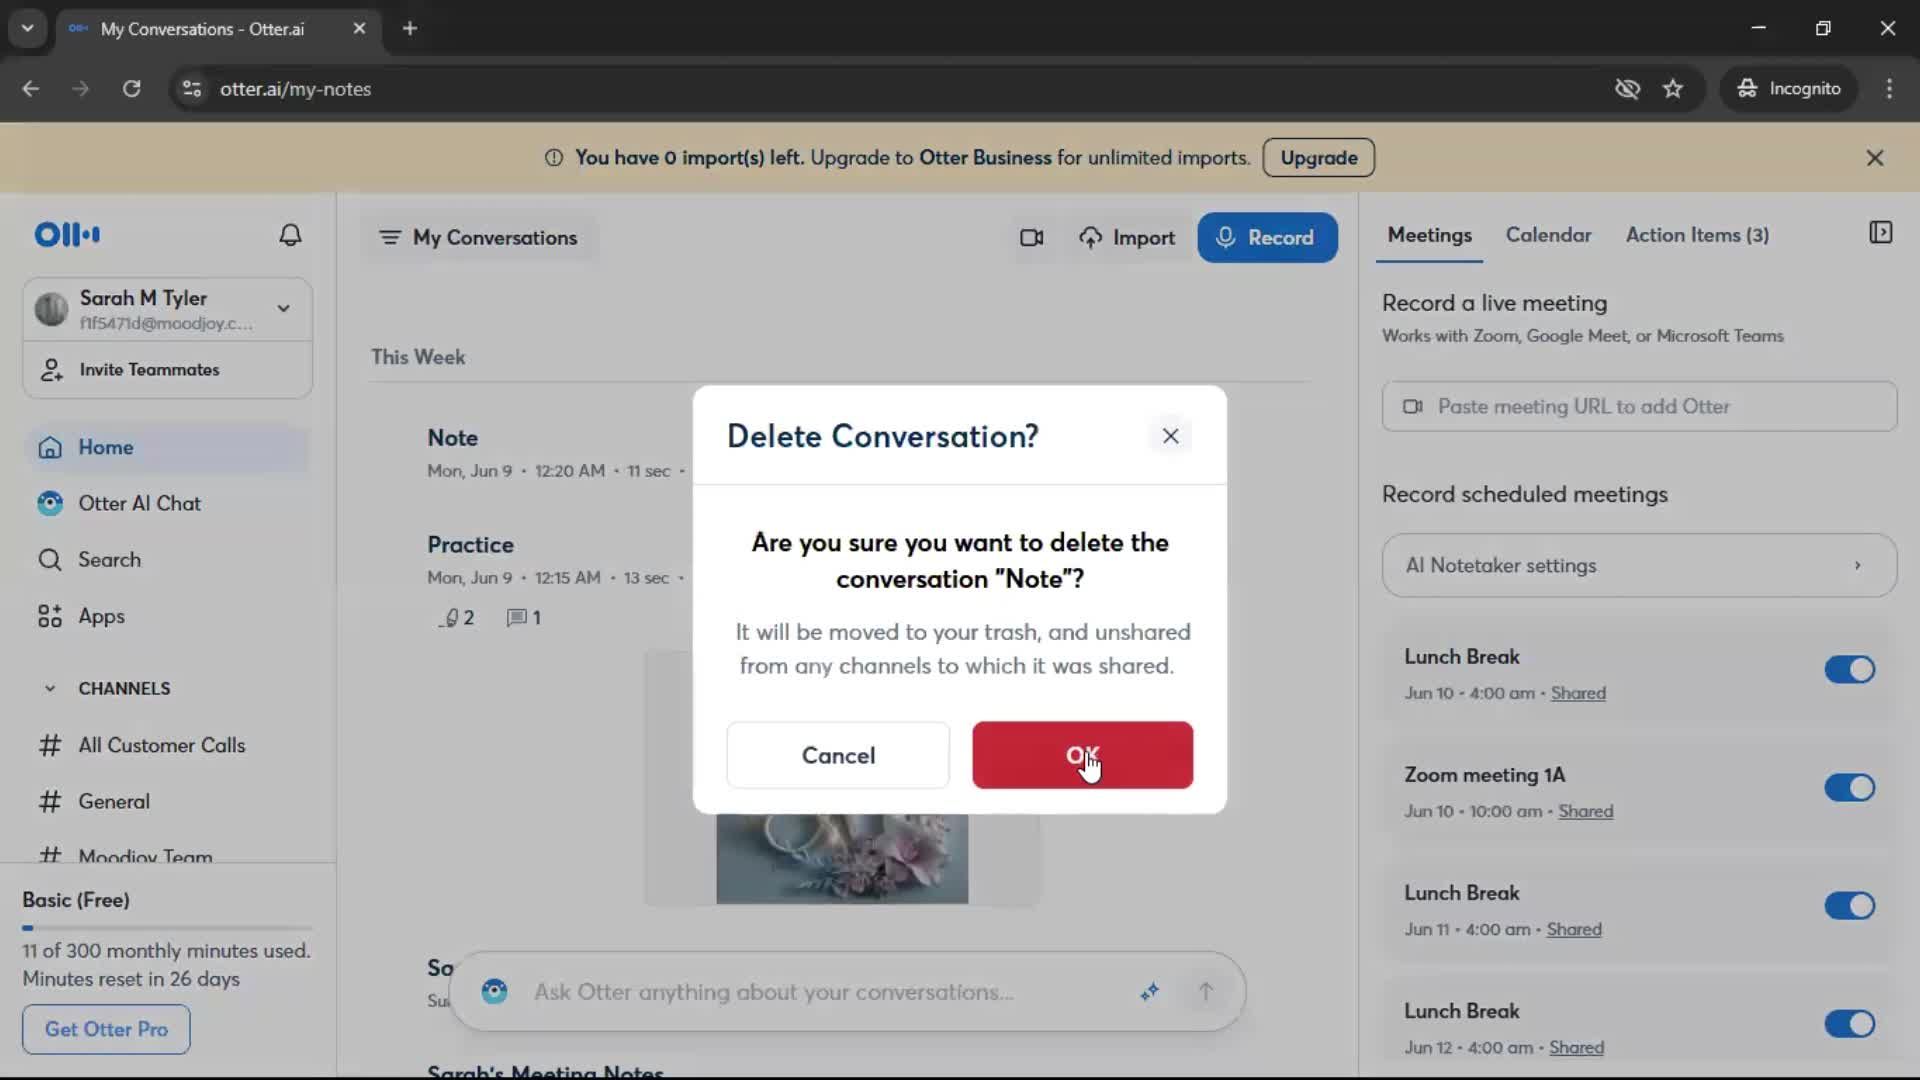The image size is (1920, 1080).
Task: Toggle Lunch Break Jun 10 recording switch
Action: pyautogui.click(x=1849, y=670)
